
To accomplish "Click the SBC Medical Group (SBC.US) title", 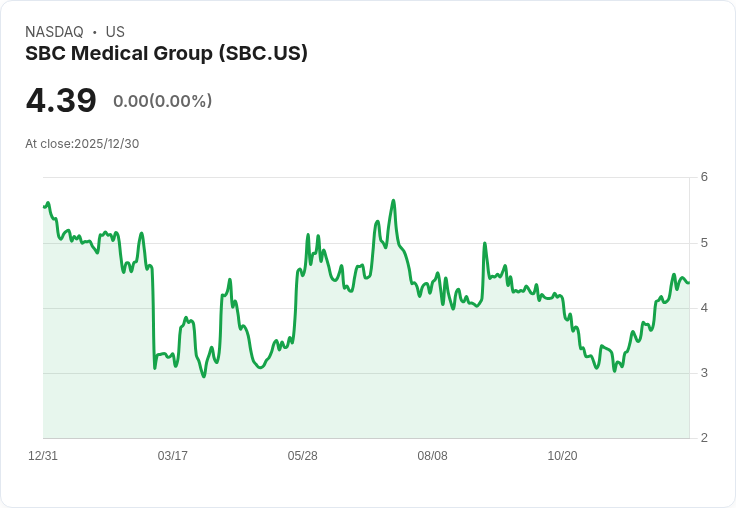I will 166,54.
